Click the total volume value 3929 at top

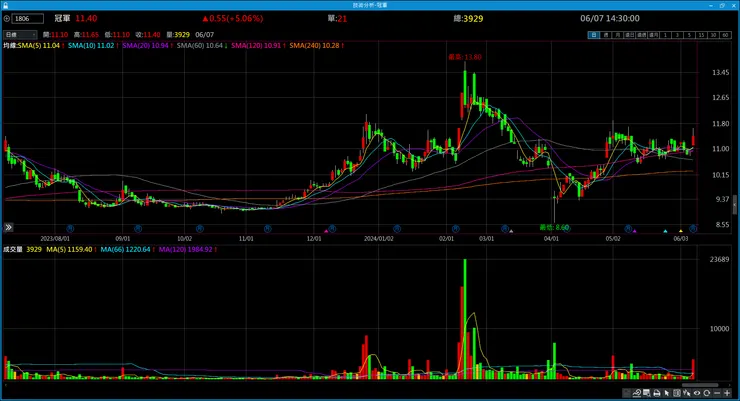473,19
